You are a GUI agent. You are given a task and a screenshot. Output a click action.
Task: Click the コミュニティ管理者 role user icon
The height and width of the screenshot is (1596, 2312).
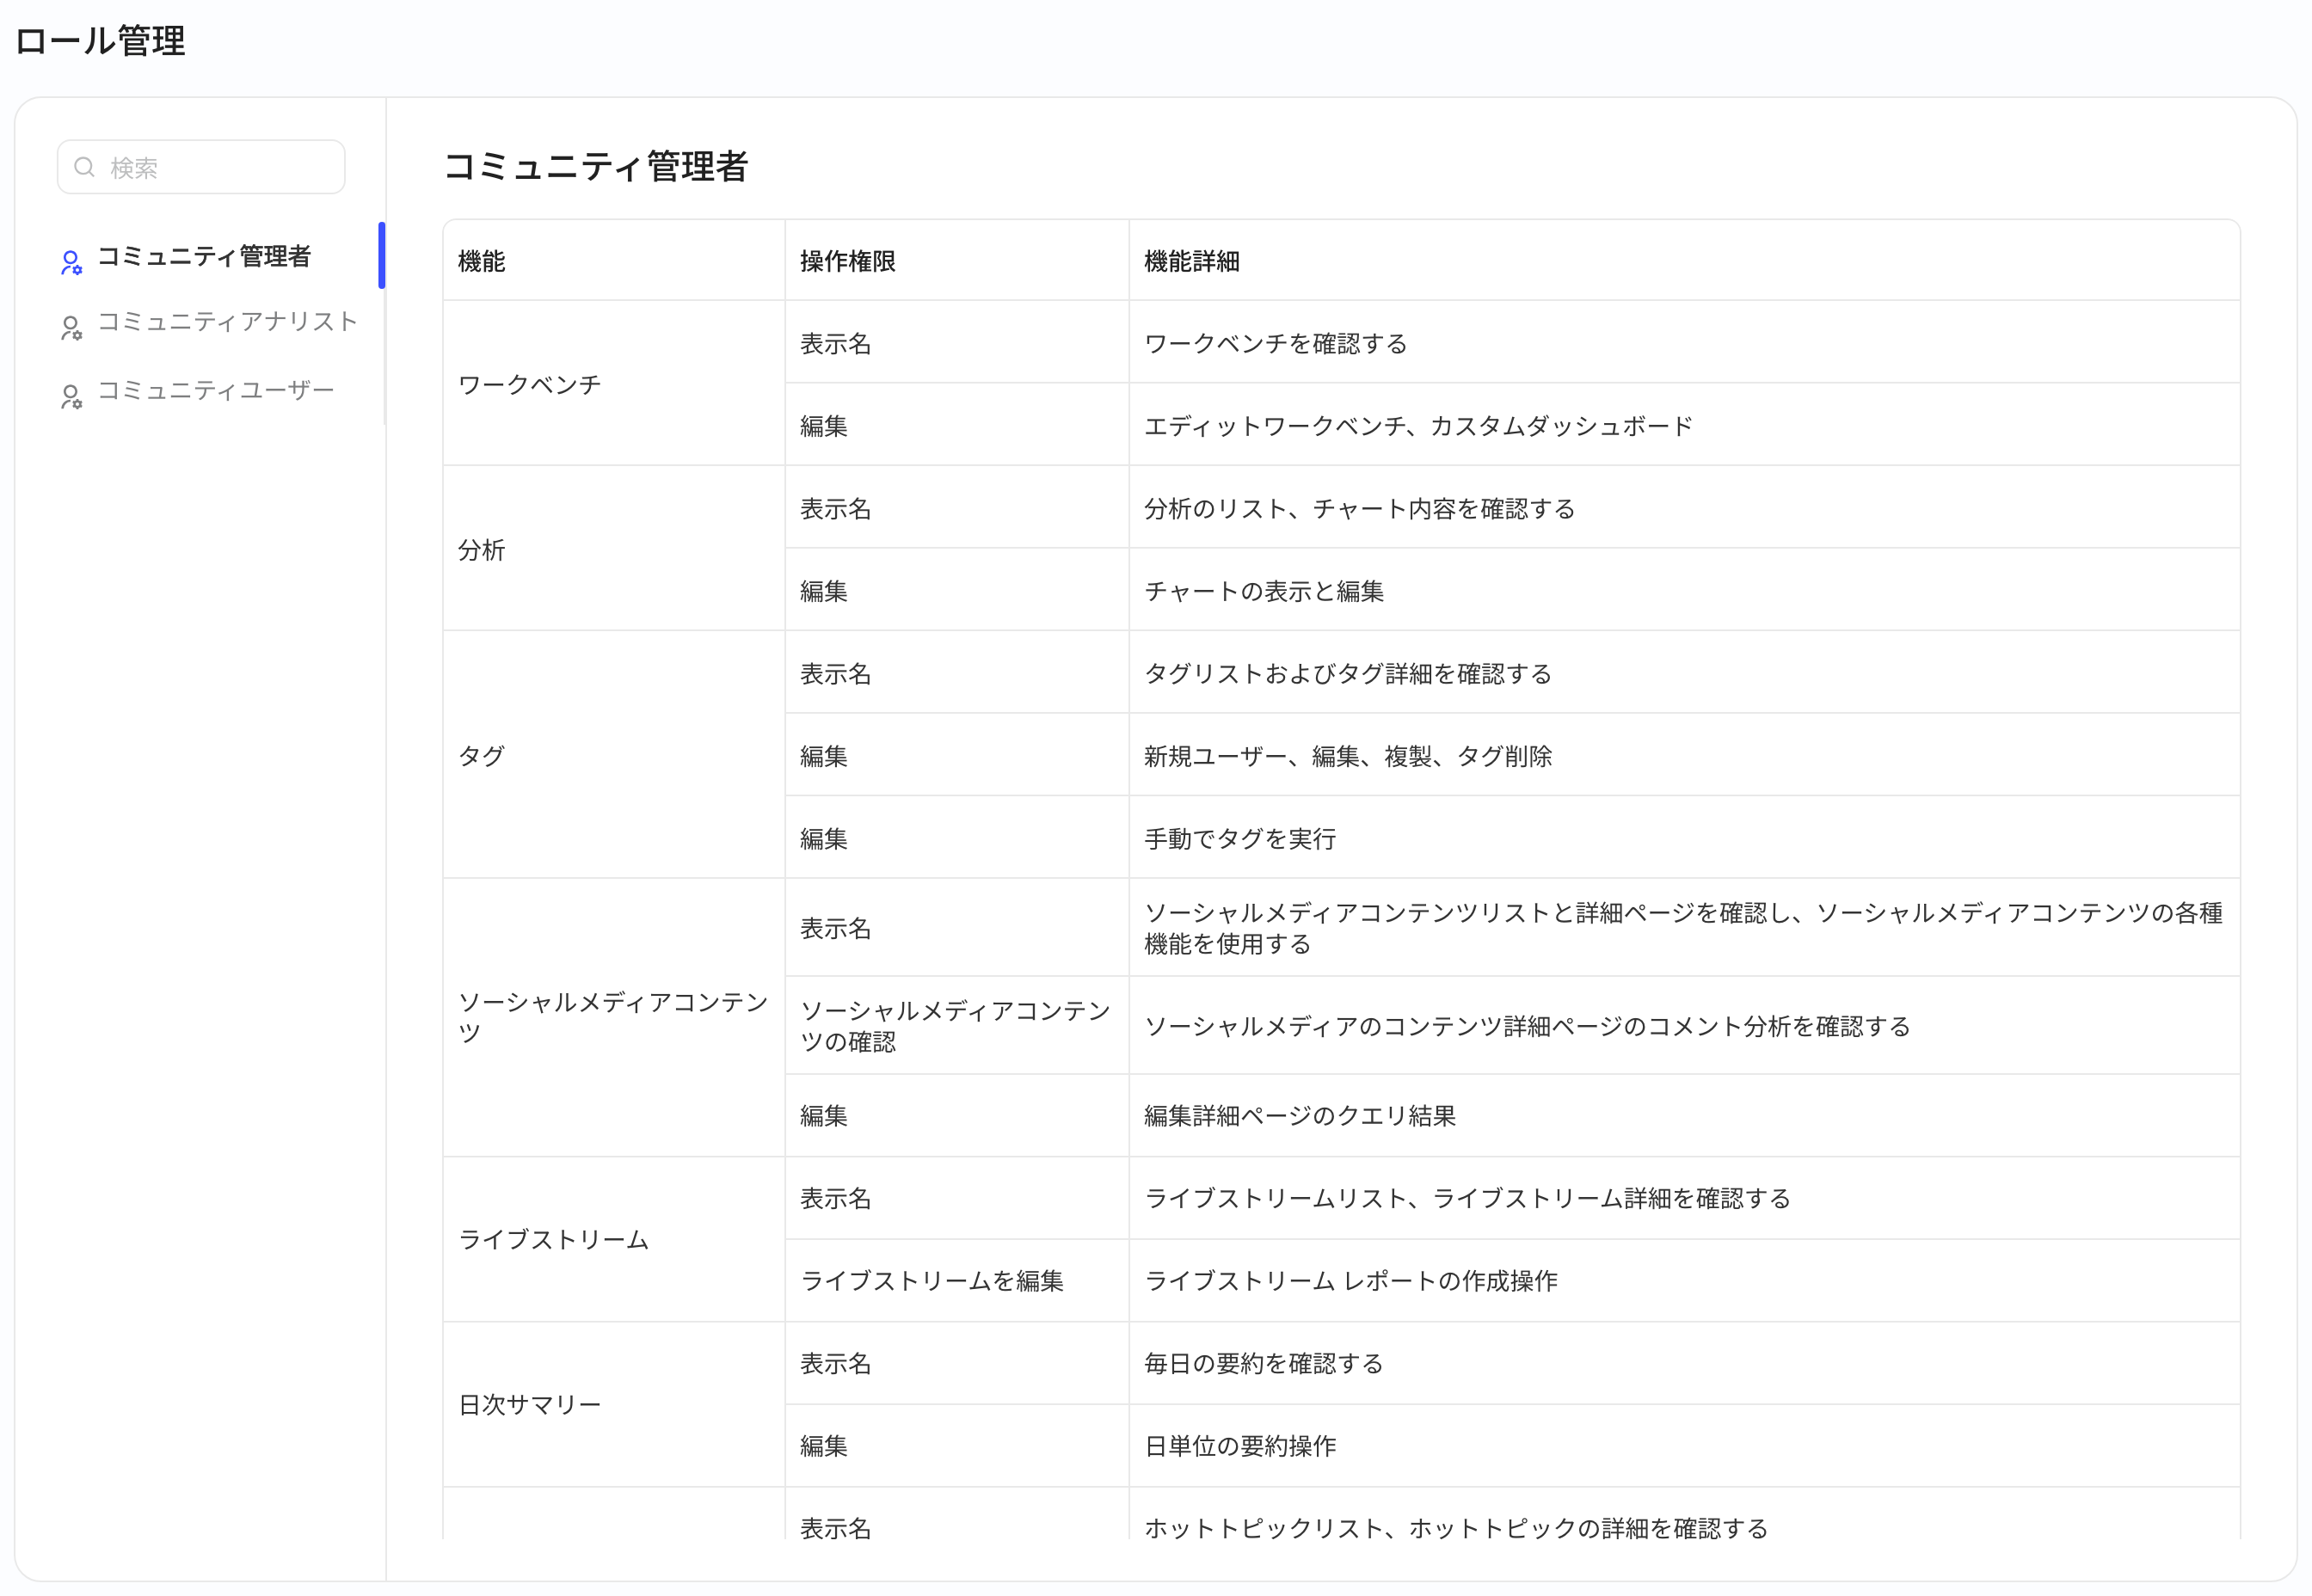click(71, 263)
